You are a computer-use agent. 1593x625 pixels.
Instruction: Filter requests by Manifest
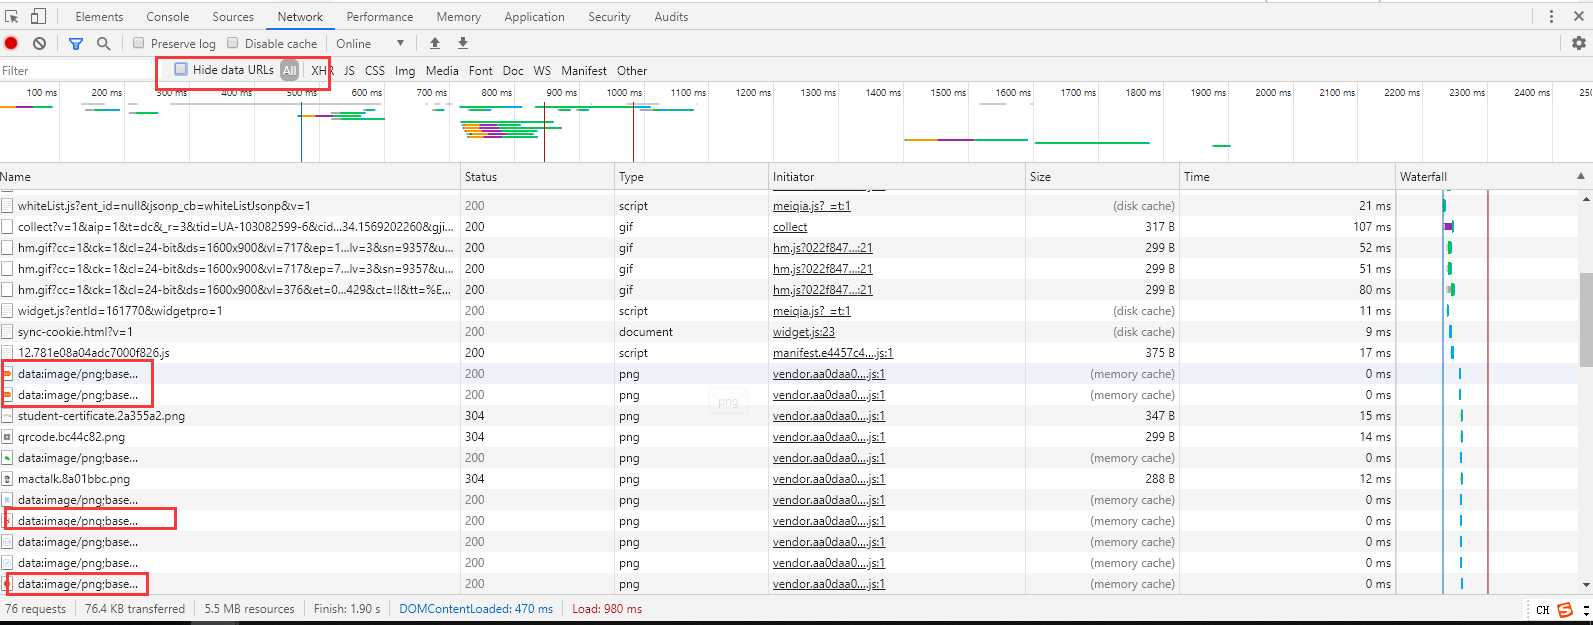pyautogui.click(x=584, y=70)
